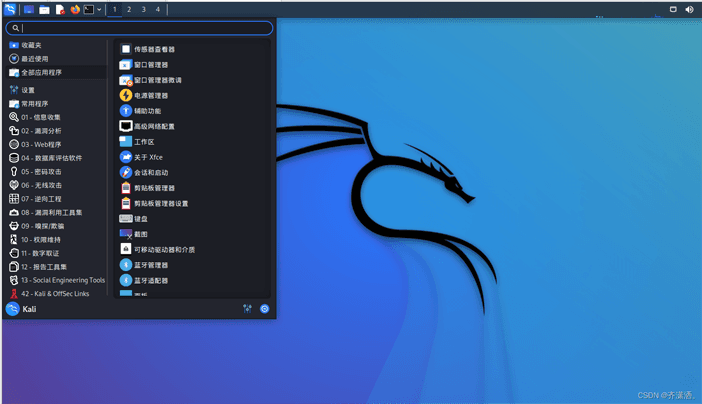702x404 pixels.
Task: Open category 10 - 权限维持
Action: [57, 240]
